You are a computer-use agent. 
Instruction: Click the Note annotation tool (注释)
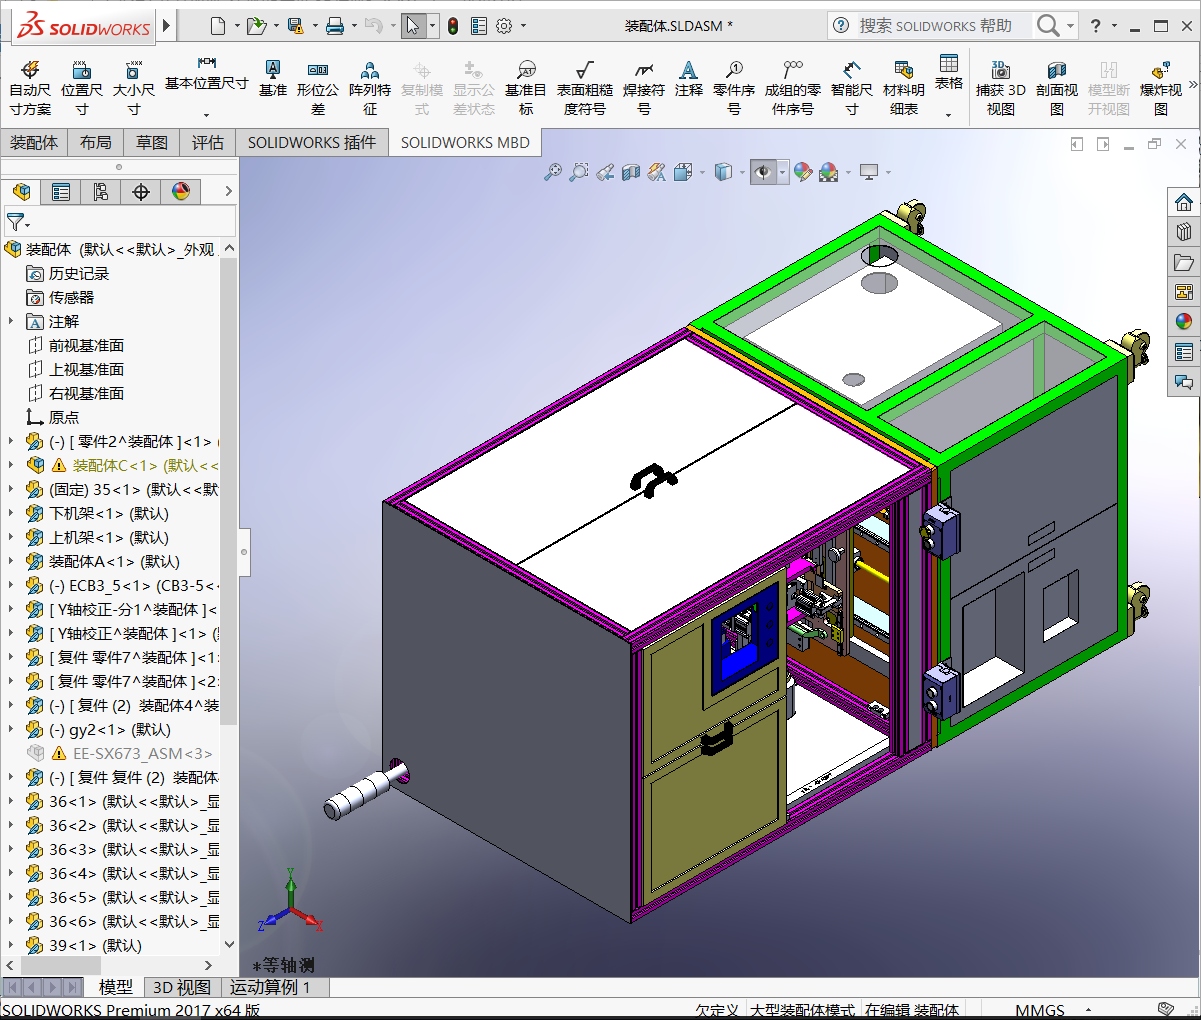click(x=688, y=78)
